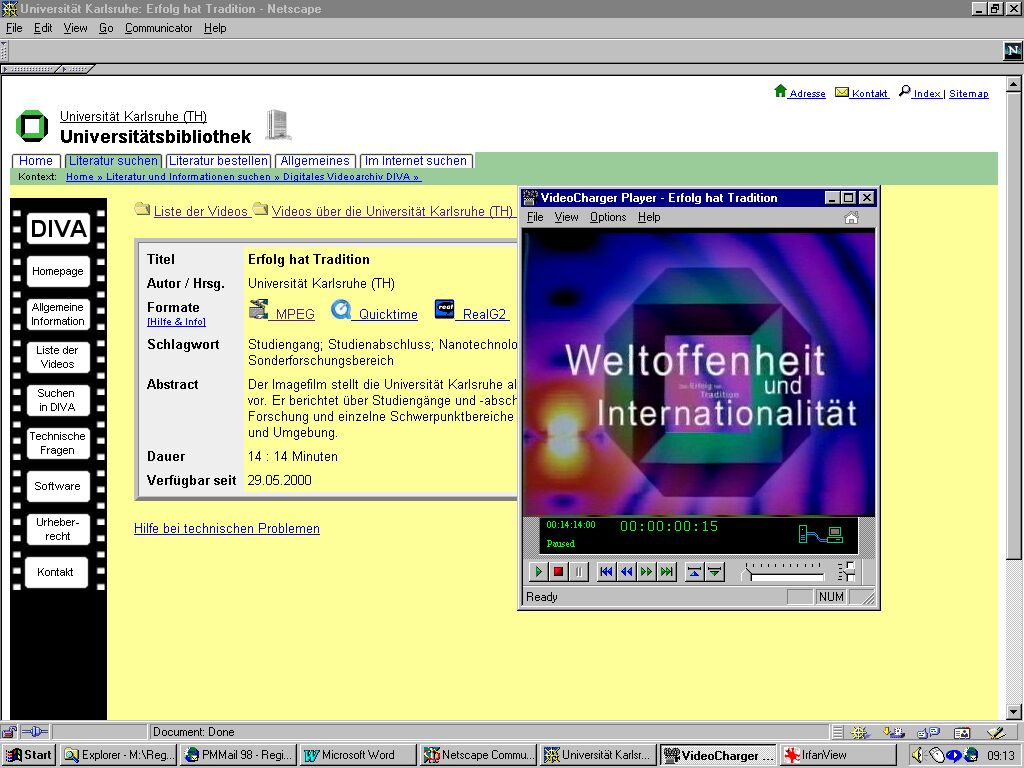Open Urheberrecht in the sidebar
Viewport: 1024px width, 768px height.
(57, 529)
